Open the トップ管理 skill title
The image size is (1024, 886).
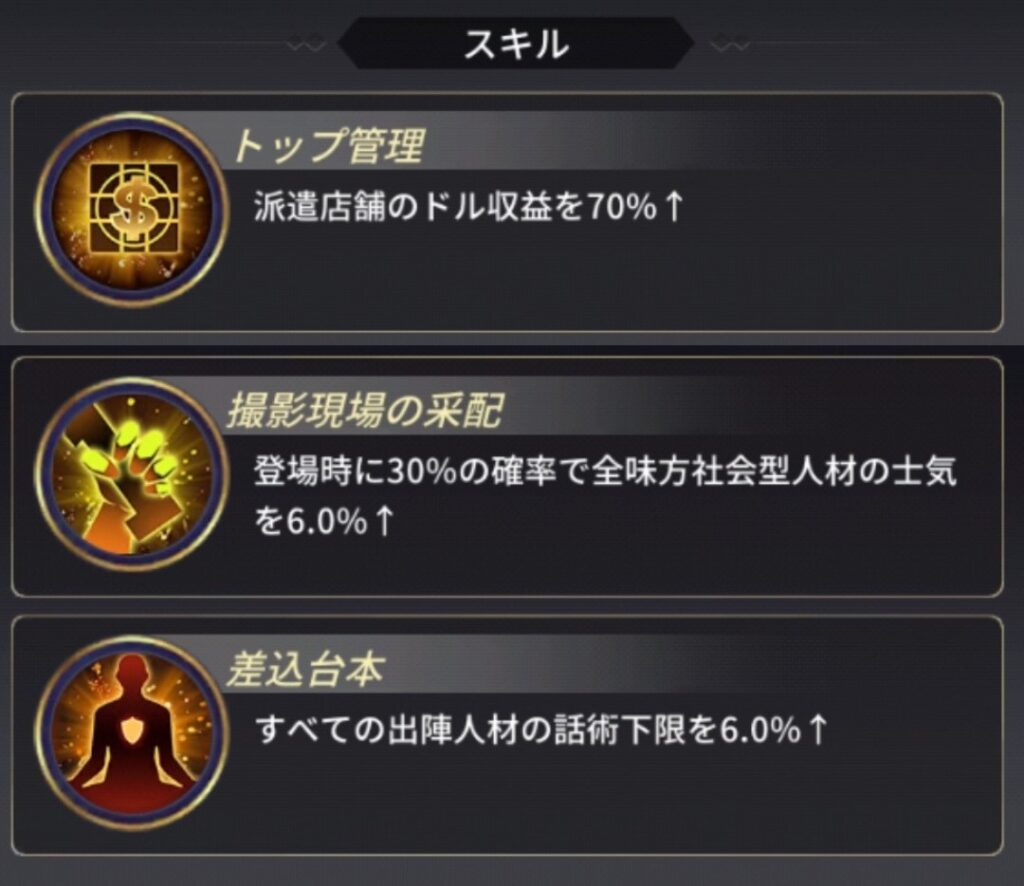click(x=328, y=145)
